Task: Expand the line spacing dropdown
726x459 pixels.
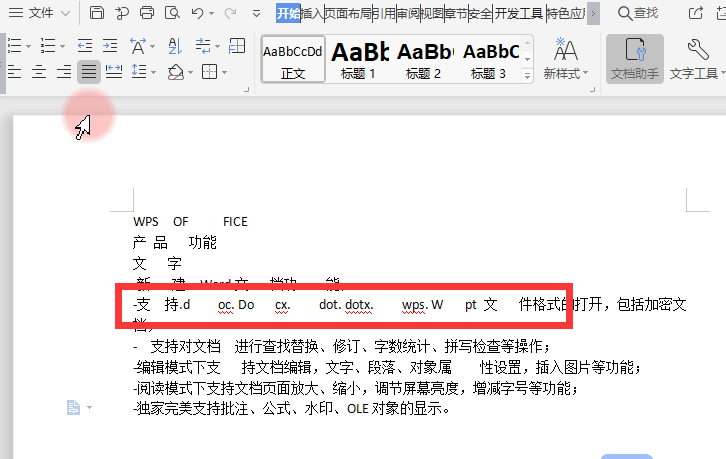Action: (153, 72)
